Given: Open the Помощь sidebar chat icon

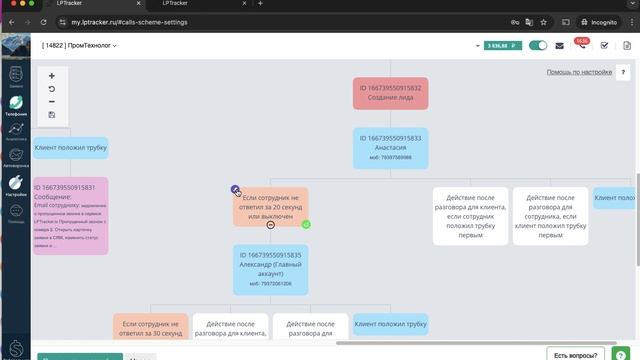Looking at the screenshot, I should (x=16, y=214).
